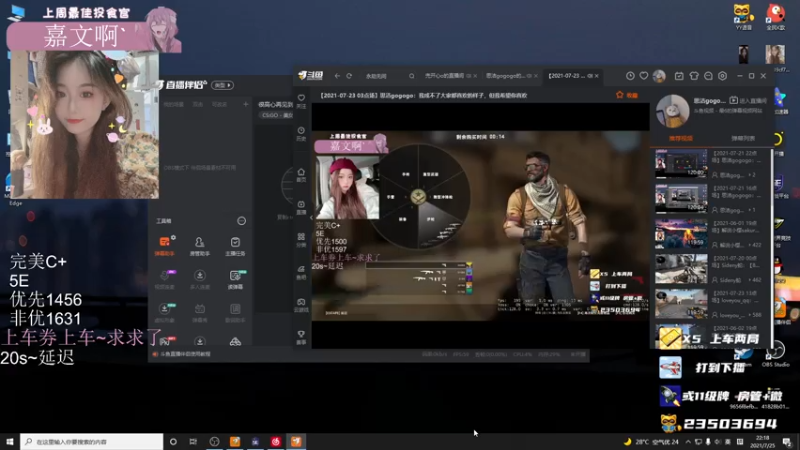Refresh the Douyu client page

tap(349, 76)
